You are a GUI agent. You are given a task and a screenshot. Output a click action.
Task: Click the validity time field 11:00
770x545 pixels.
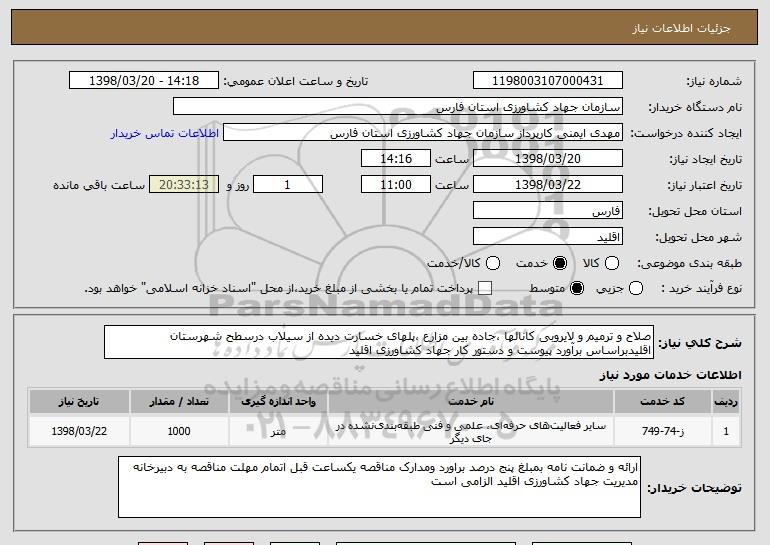396,185
